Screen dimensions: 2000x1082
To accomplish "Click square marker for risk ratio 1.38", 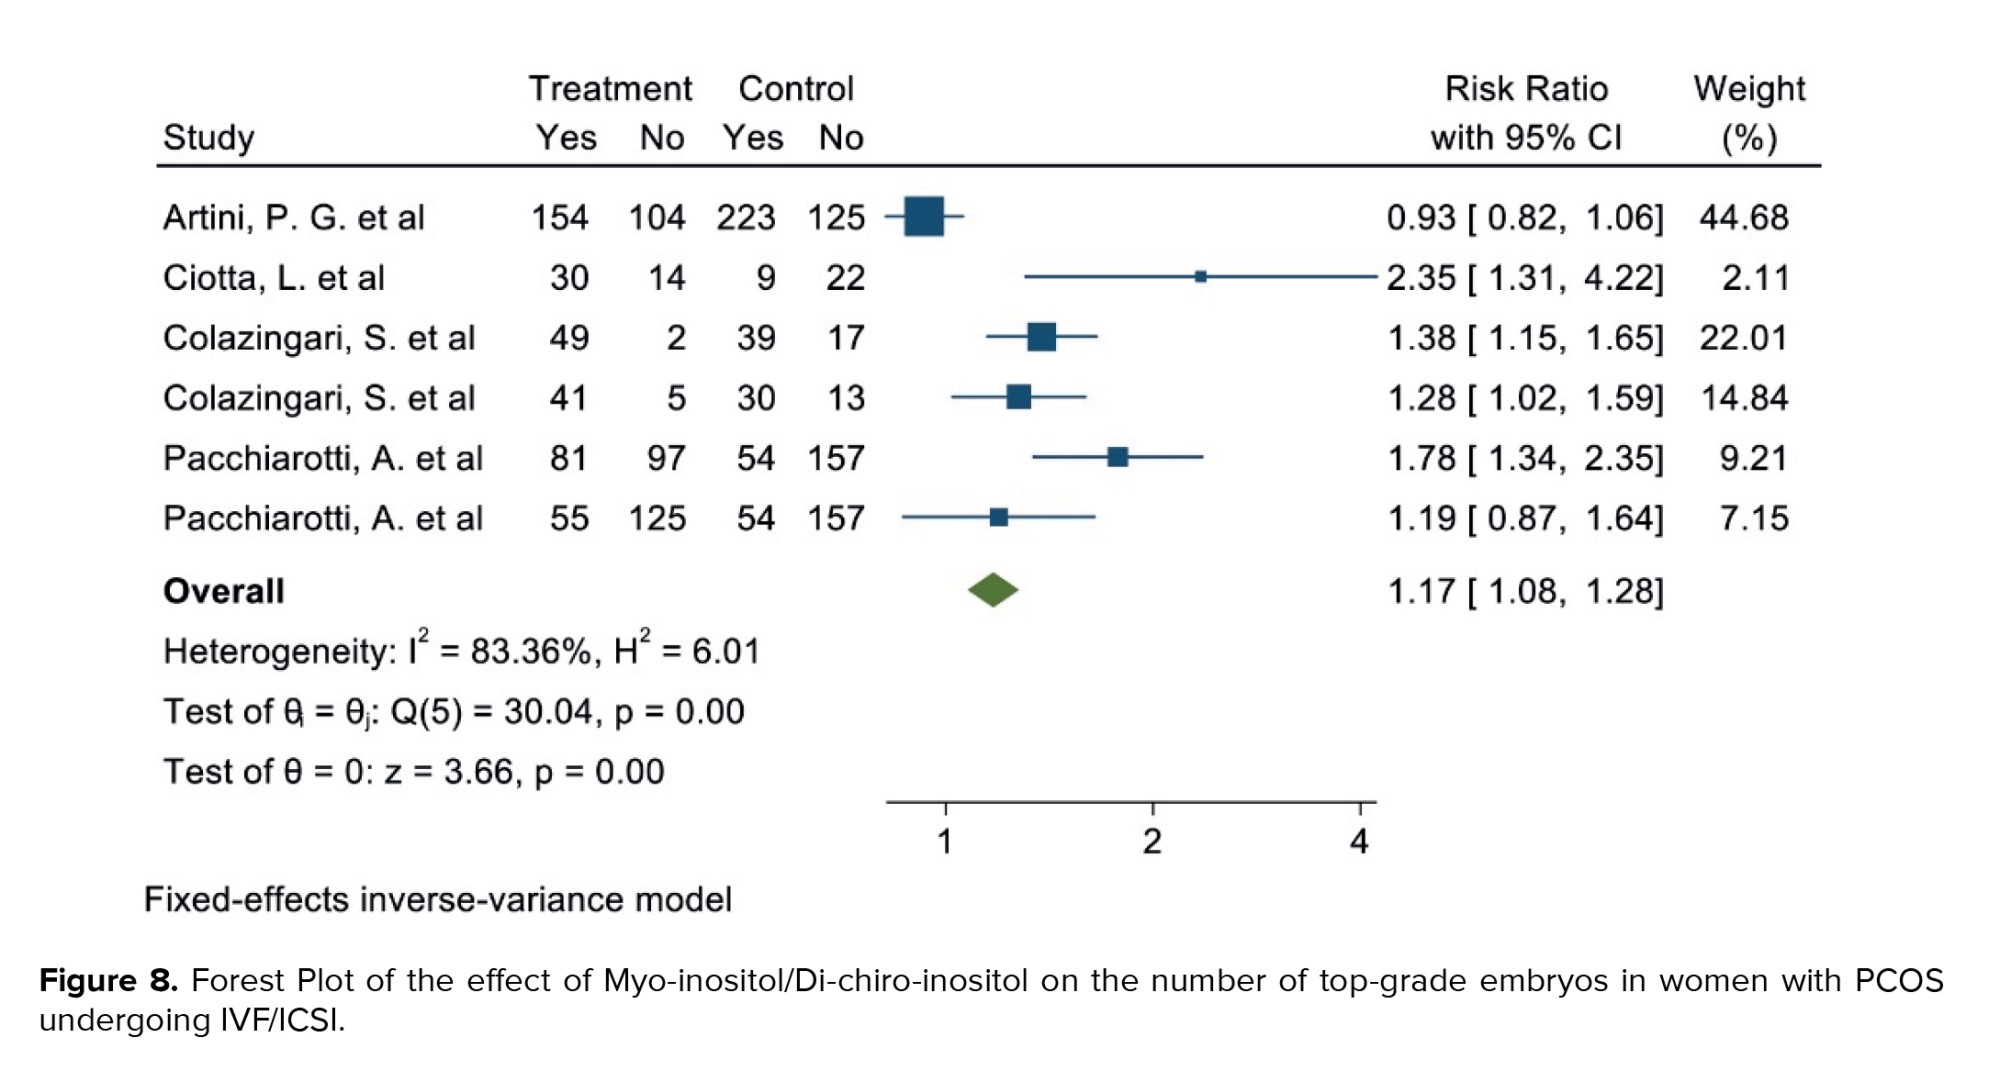I will pyautogui.click(x=1041, y=336).
